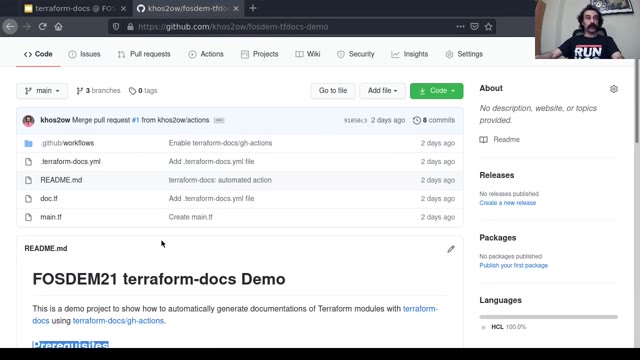Click the folder icon beside .github/workflows
This screenshot has height=360, width=640.
click(x=28, y=143)
